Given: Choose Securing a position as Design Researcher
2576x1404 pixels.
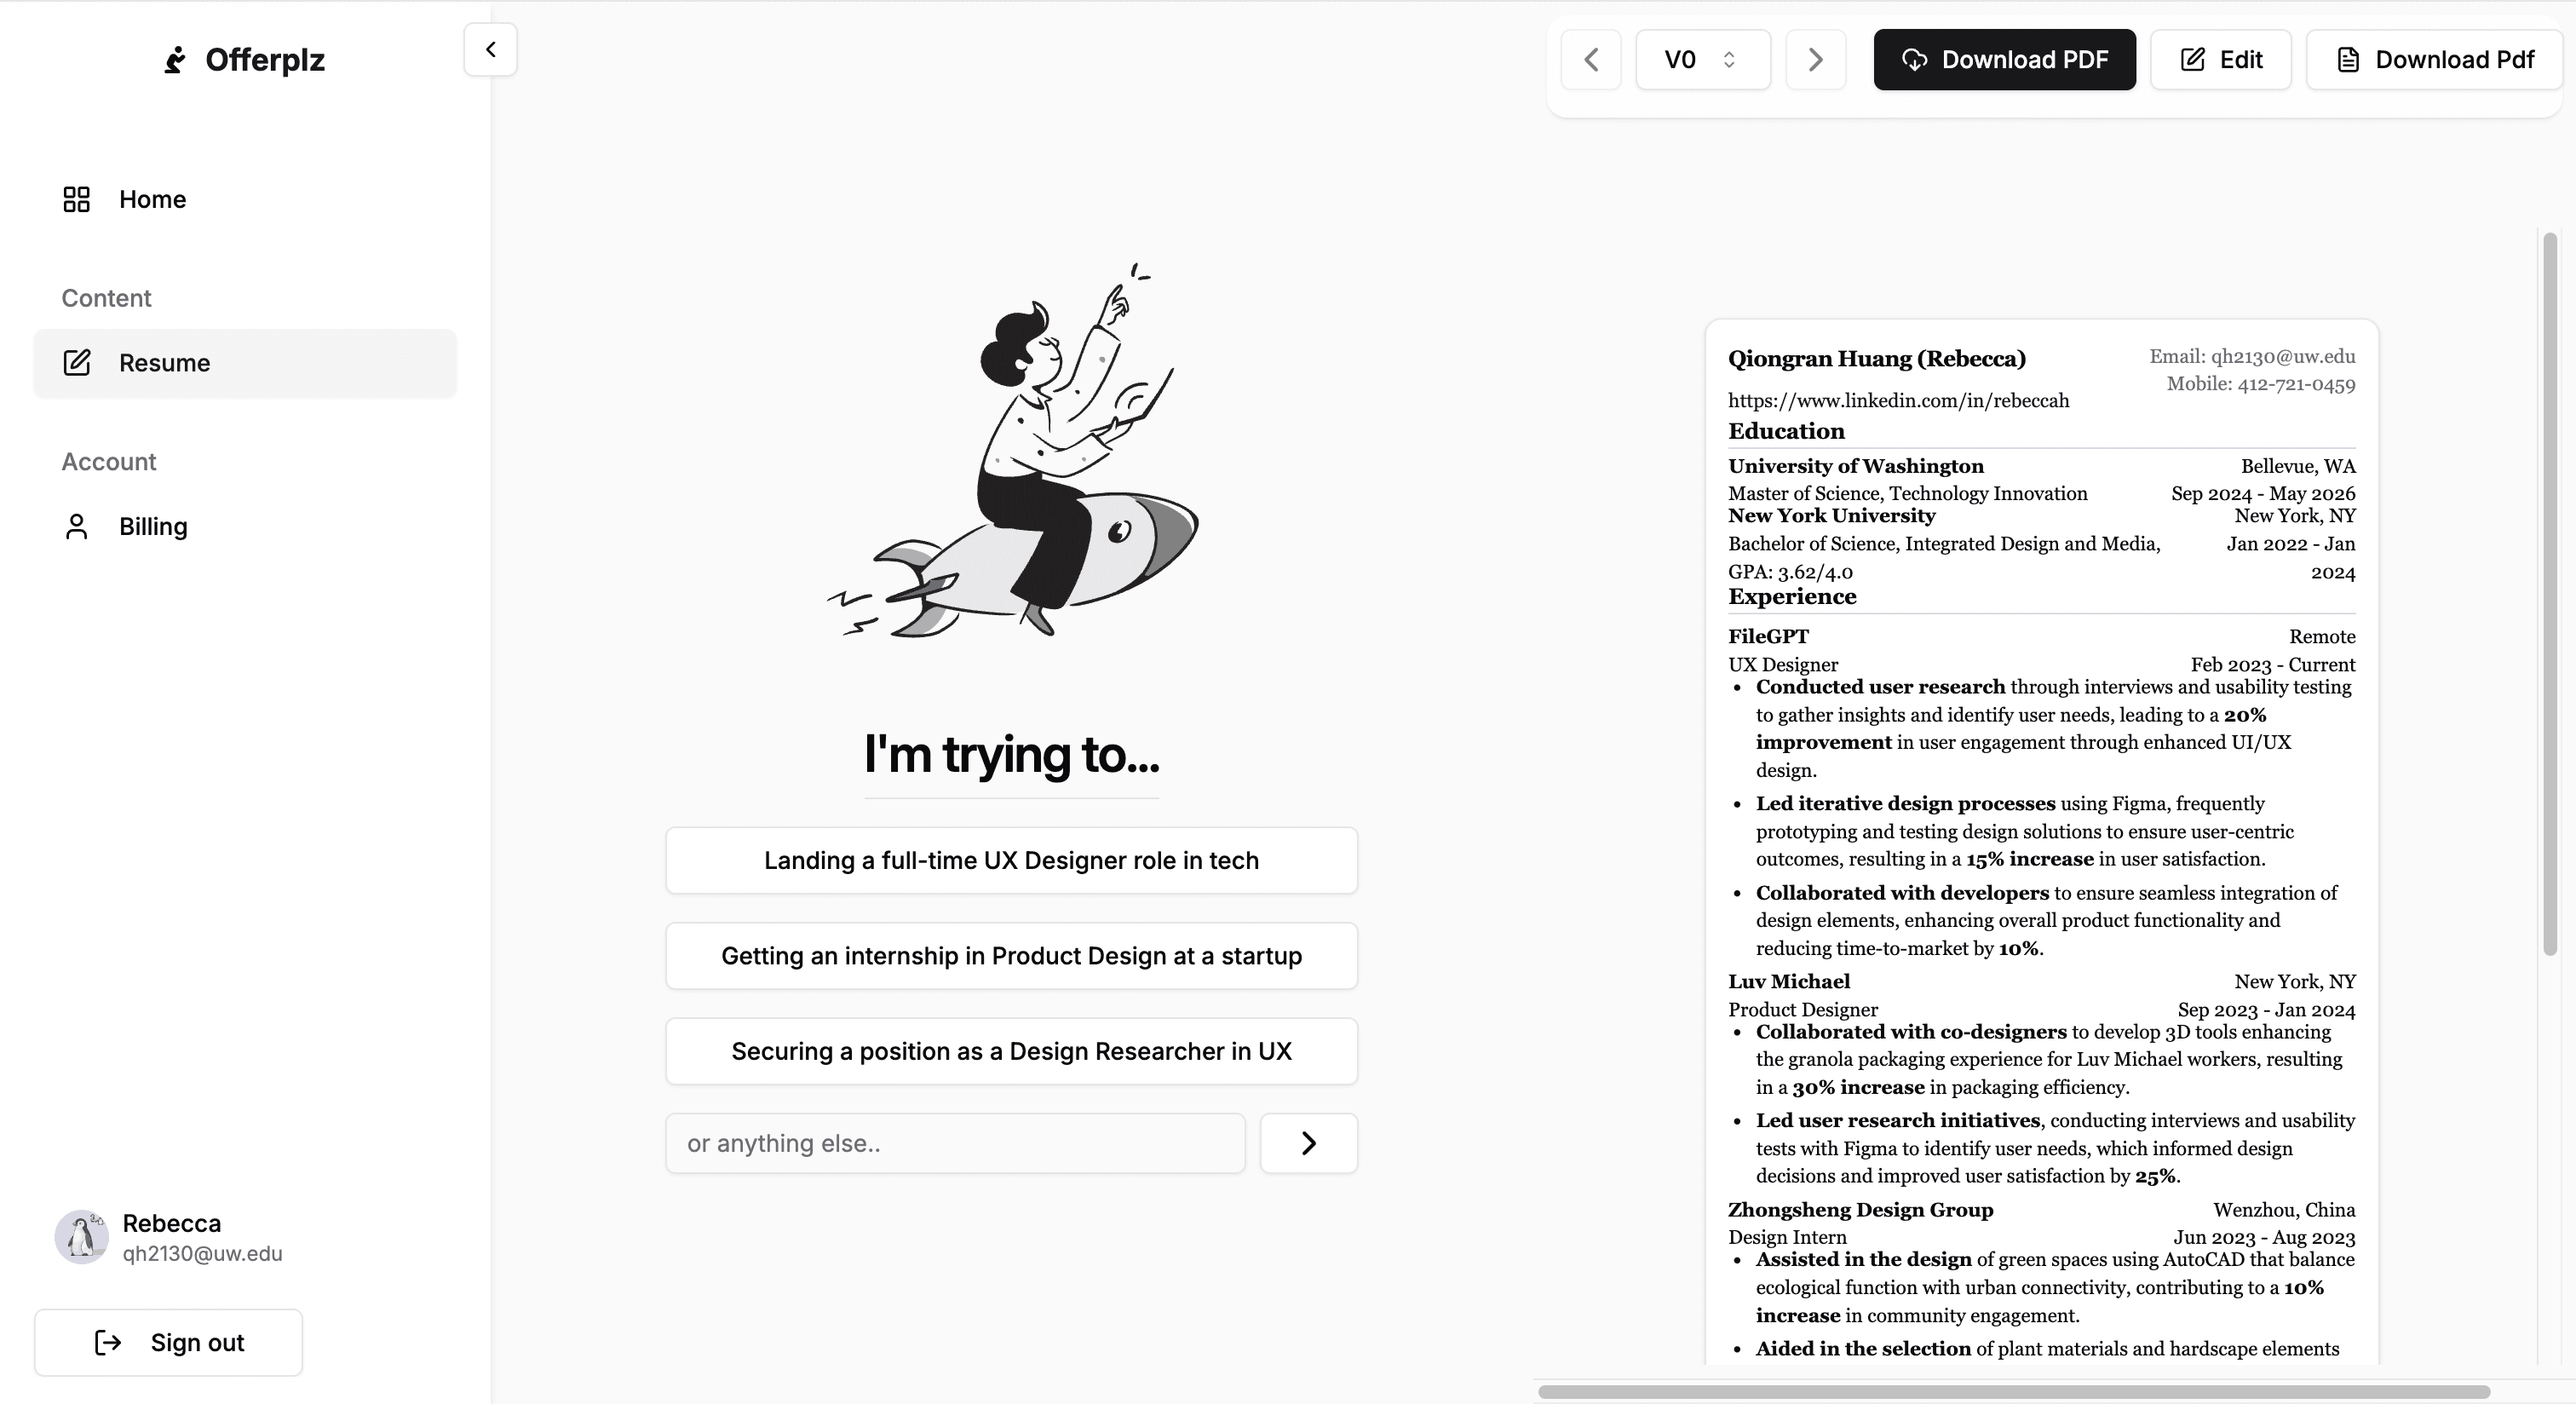Looking at the screenshot, I should pyautogui.click(x=1011, y=1051).
